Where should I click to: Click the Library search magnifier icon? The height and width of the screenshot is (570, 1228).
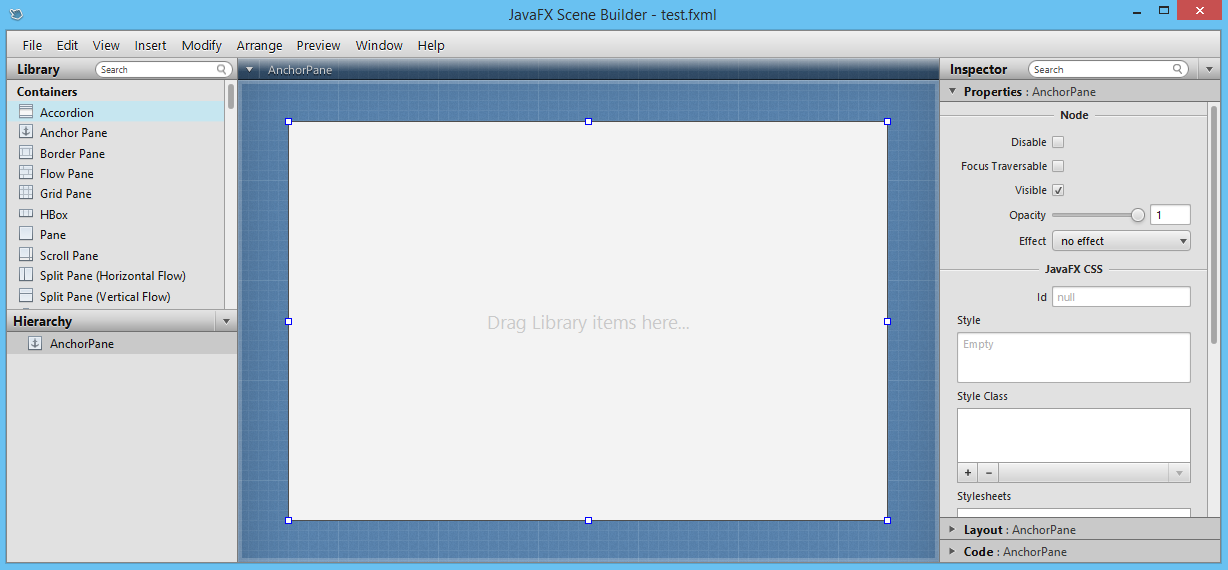click(222, 69)
